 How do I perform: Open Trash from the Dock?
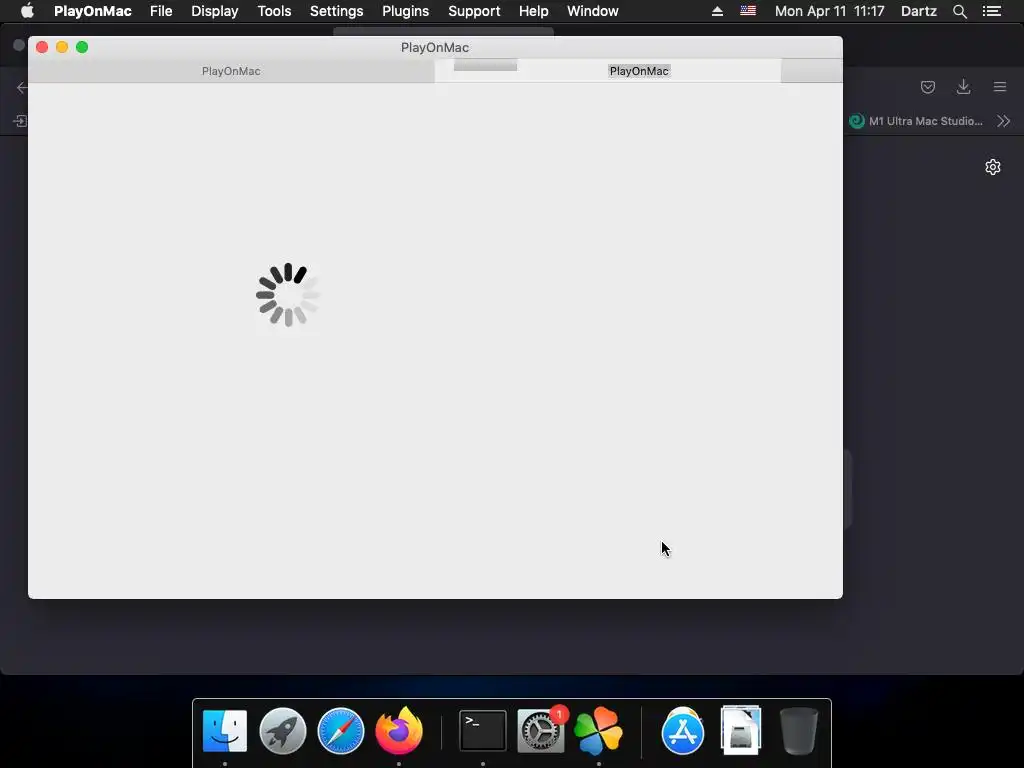click(799, 731)
